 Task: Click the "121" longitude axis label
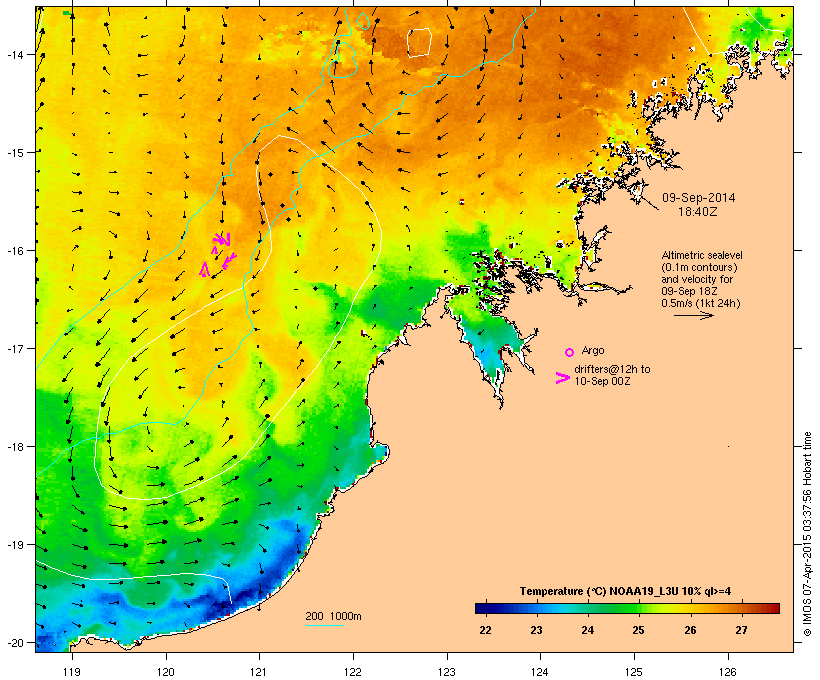pos(259,672)
